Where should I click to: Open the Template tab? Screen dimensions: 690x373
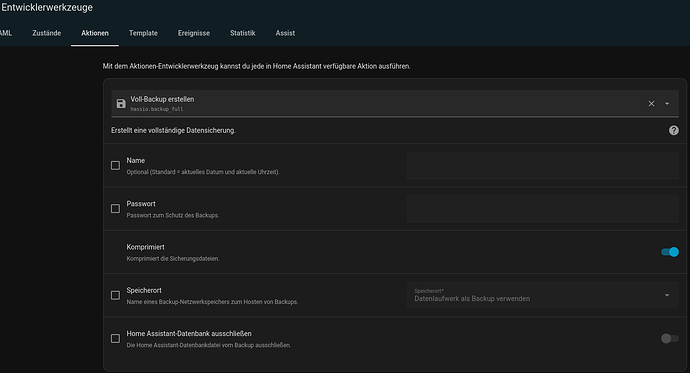[143, 33]
